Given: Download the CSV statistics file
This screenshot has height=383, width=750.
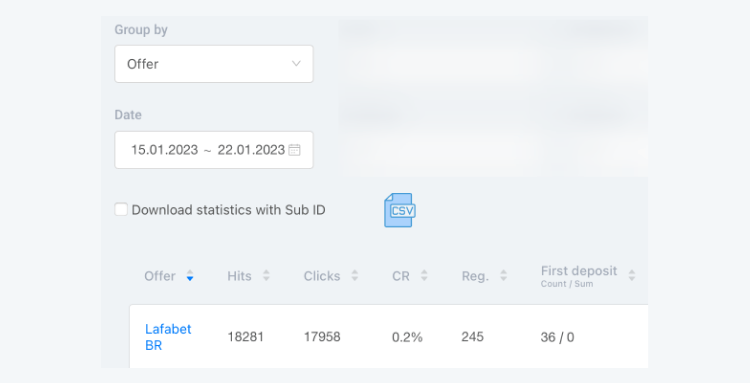Looking at the screenshot, I should pos(399,210).
